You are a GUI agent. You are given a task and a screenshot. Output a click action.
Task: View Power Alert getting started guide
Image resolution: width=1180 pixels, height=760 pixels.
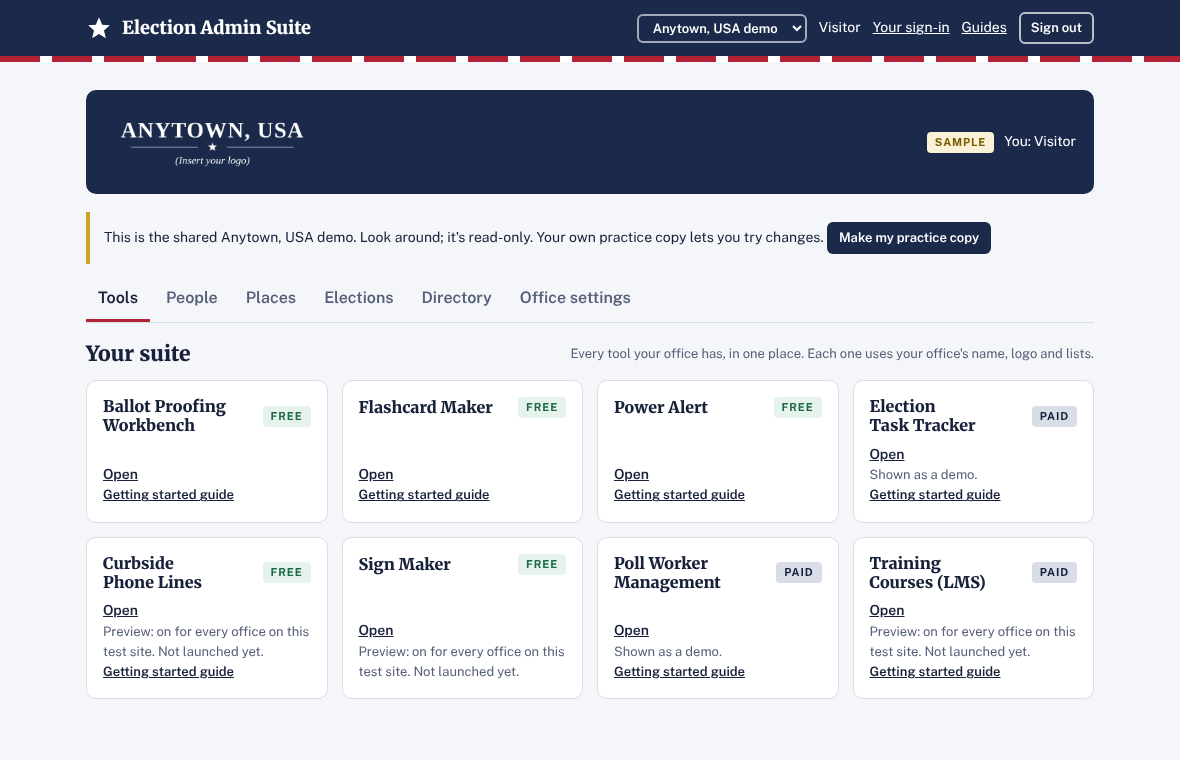tap(680, 494)
